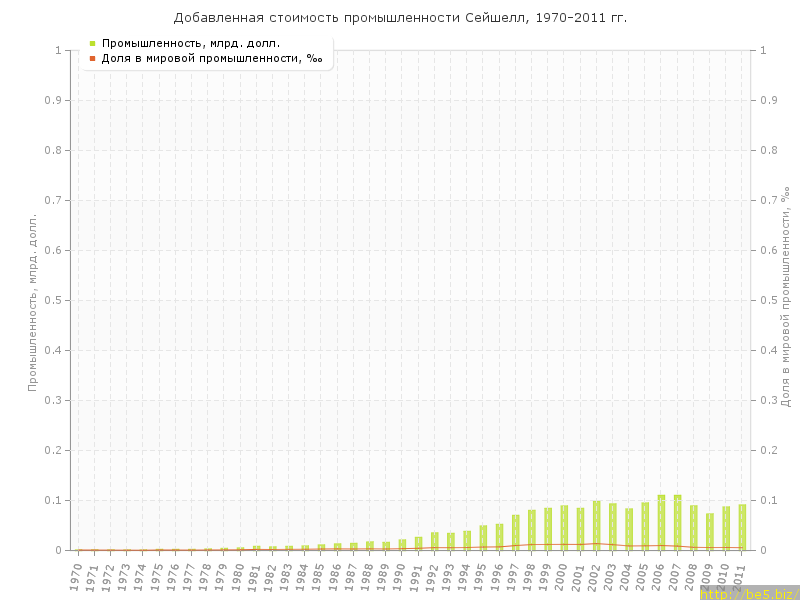Viewport: 800px width, 600px height.
Task: Click the bar for year 1997
Action: click(x=515, y=533)
